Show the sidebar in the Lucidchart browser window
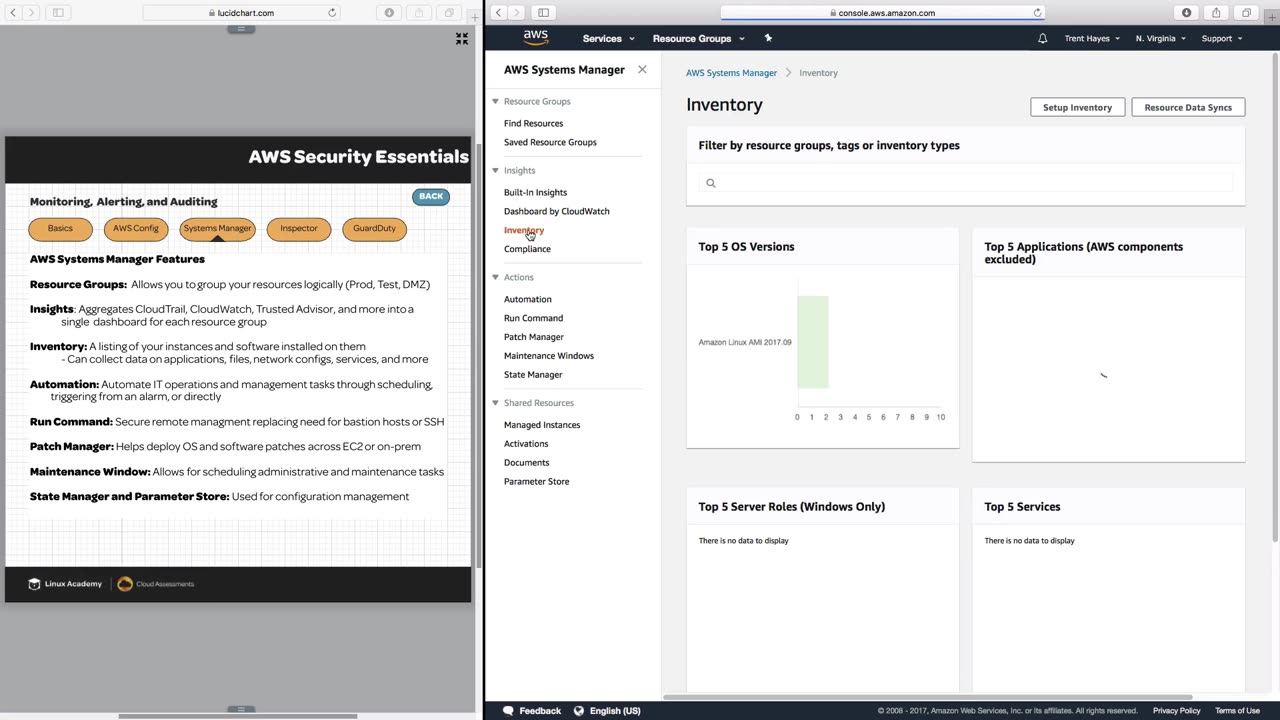The width and height of the screenshot is (1280, 720). point(58,13)
